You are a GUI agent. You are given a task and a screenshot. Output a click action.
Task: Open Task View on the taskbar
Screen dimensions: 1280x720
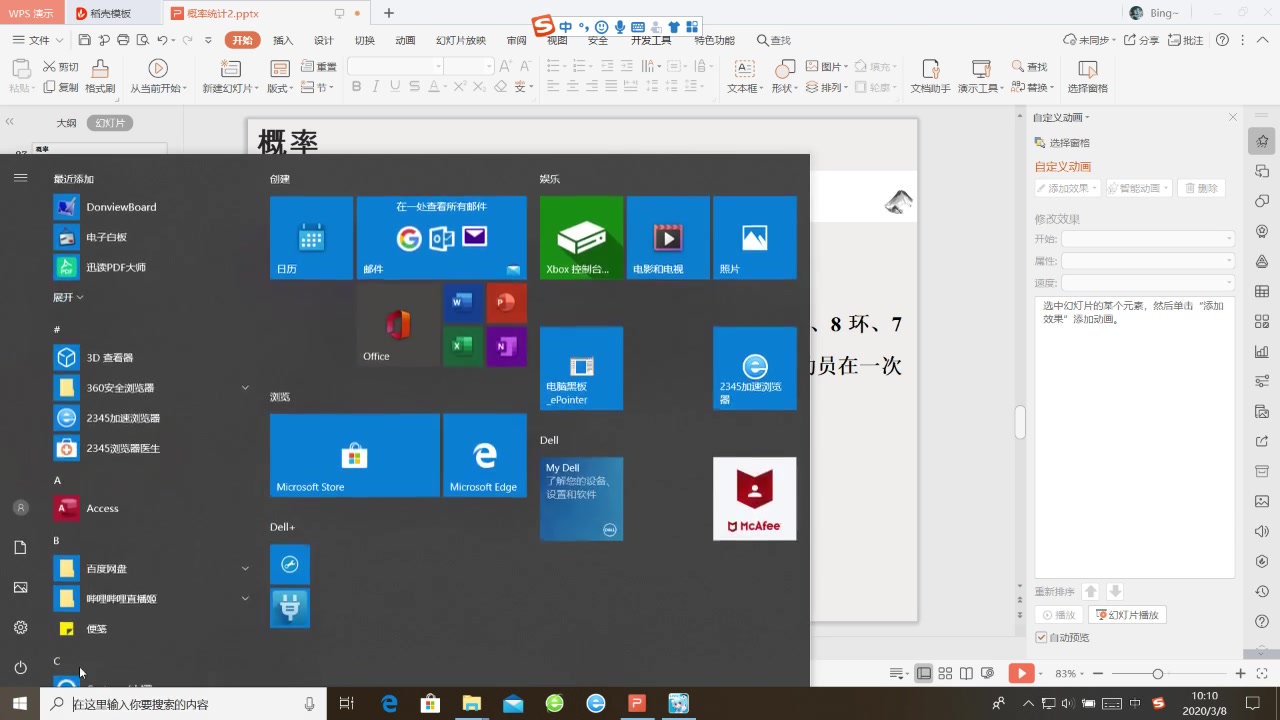347,704
